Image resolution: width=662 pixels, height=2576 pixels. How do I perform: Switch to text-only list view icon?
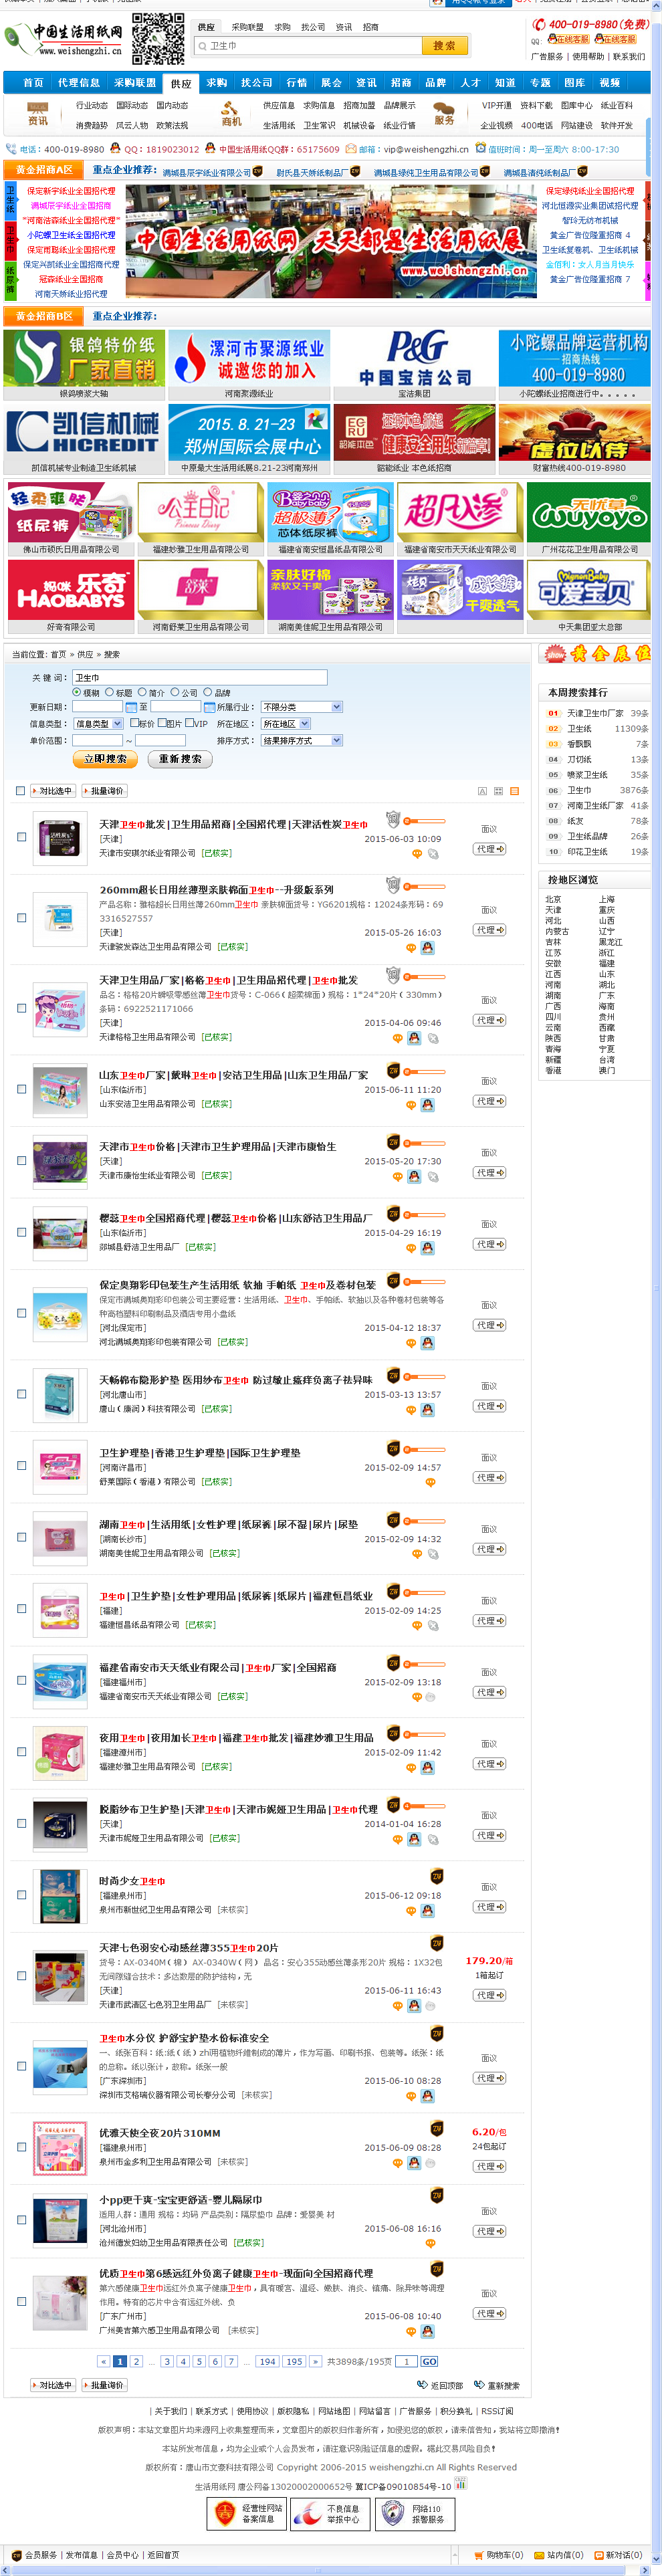[482, 791]
